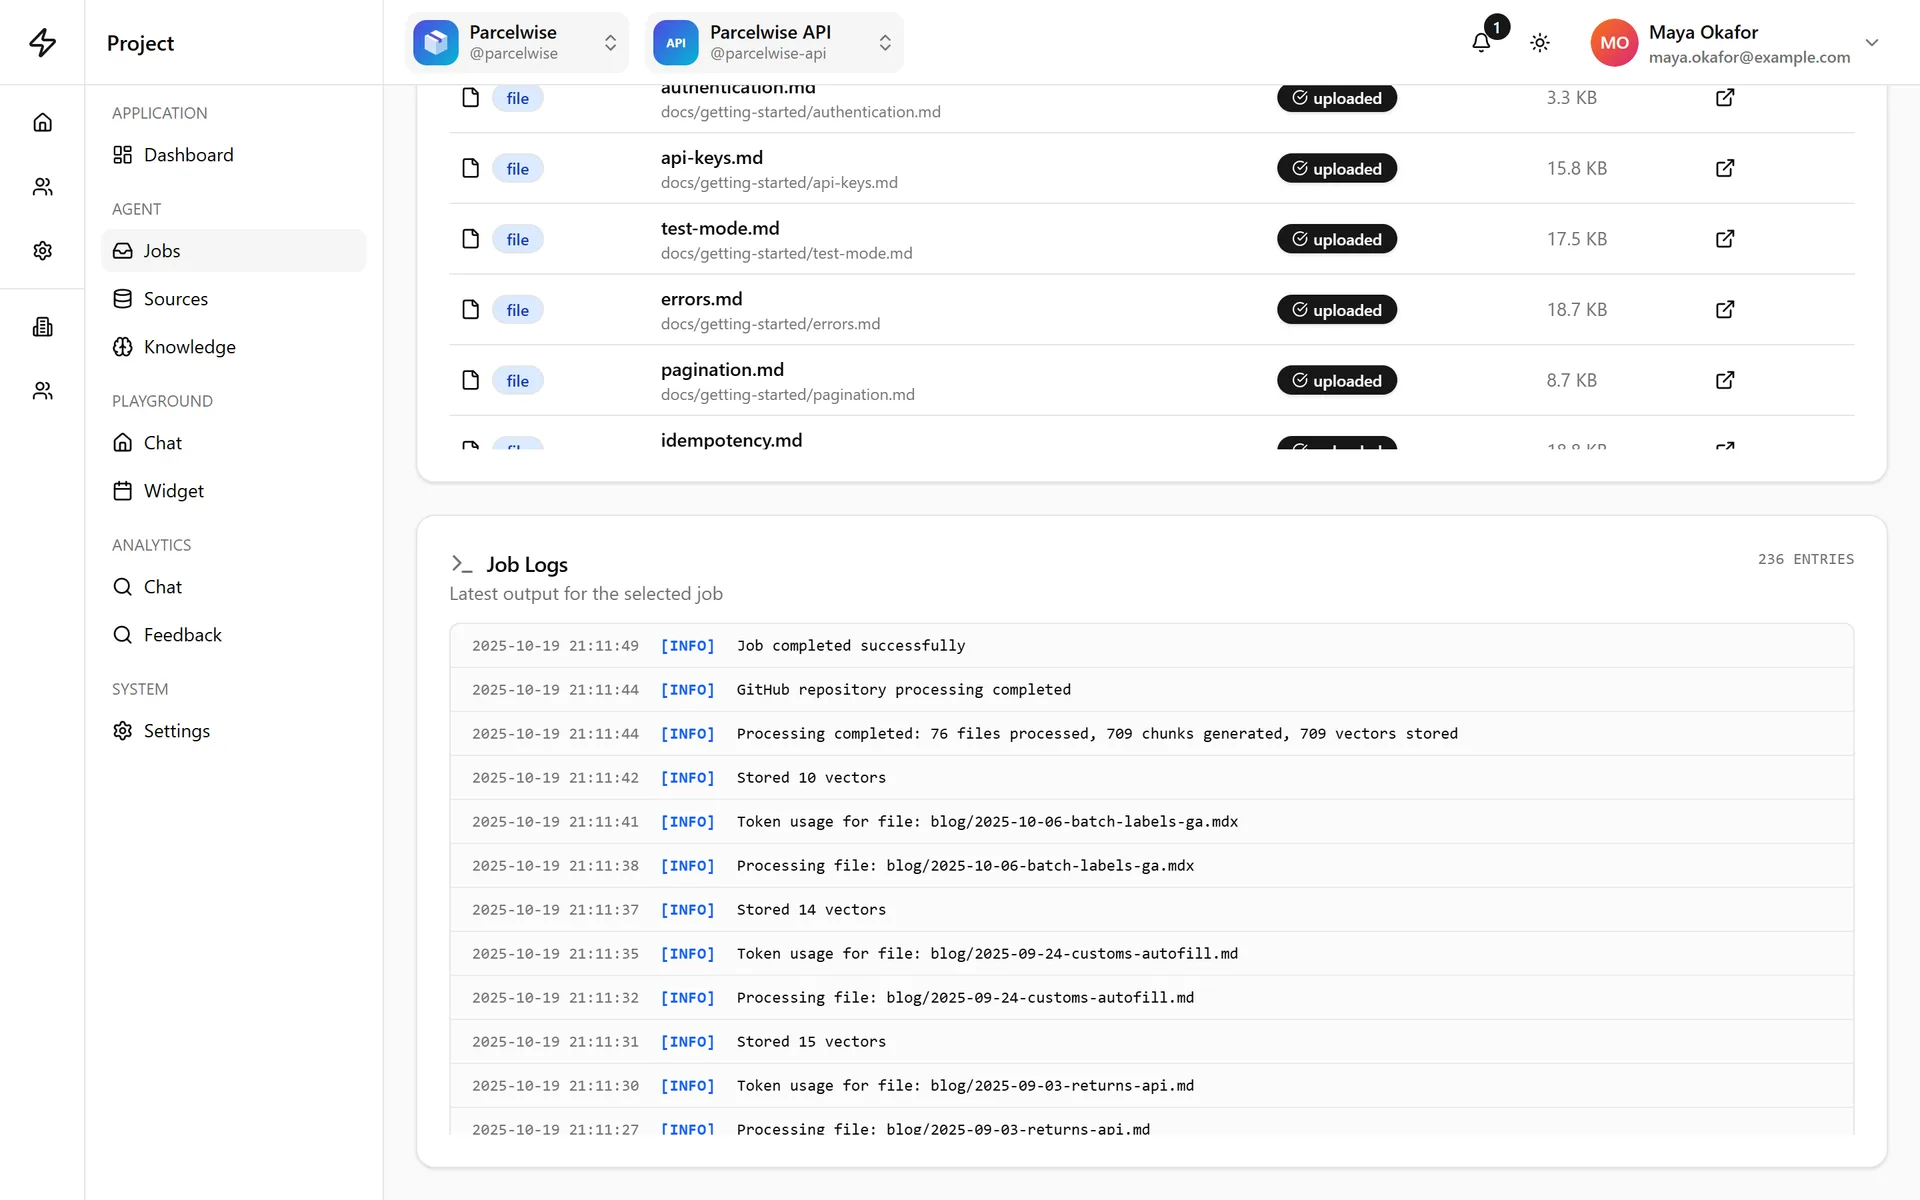
Task: Open Knowledge in the sidebar
Action: pos(233,347)
